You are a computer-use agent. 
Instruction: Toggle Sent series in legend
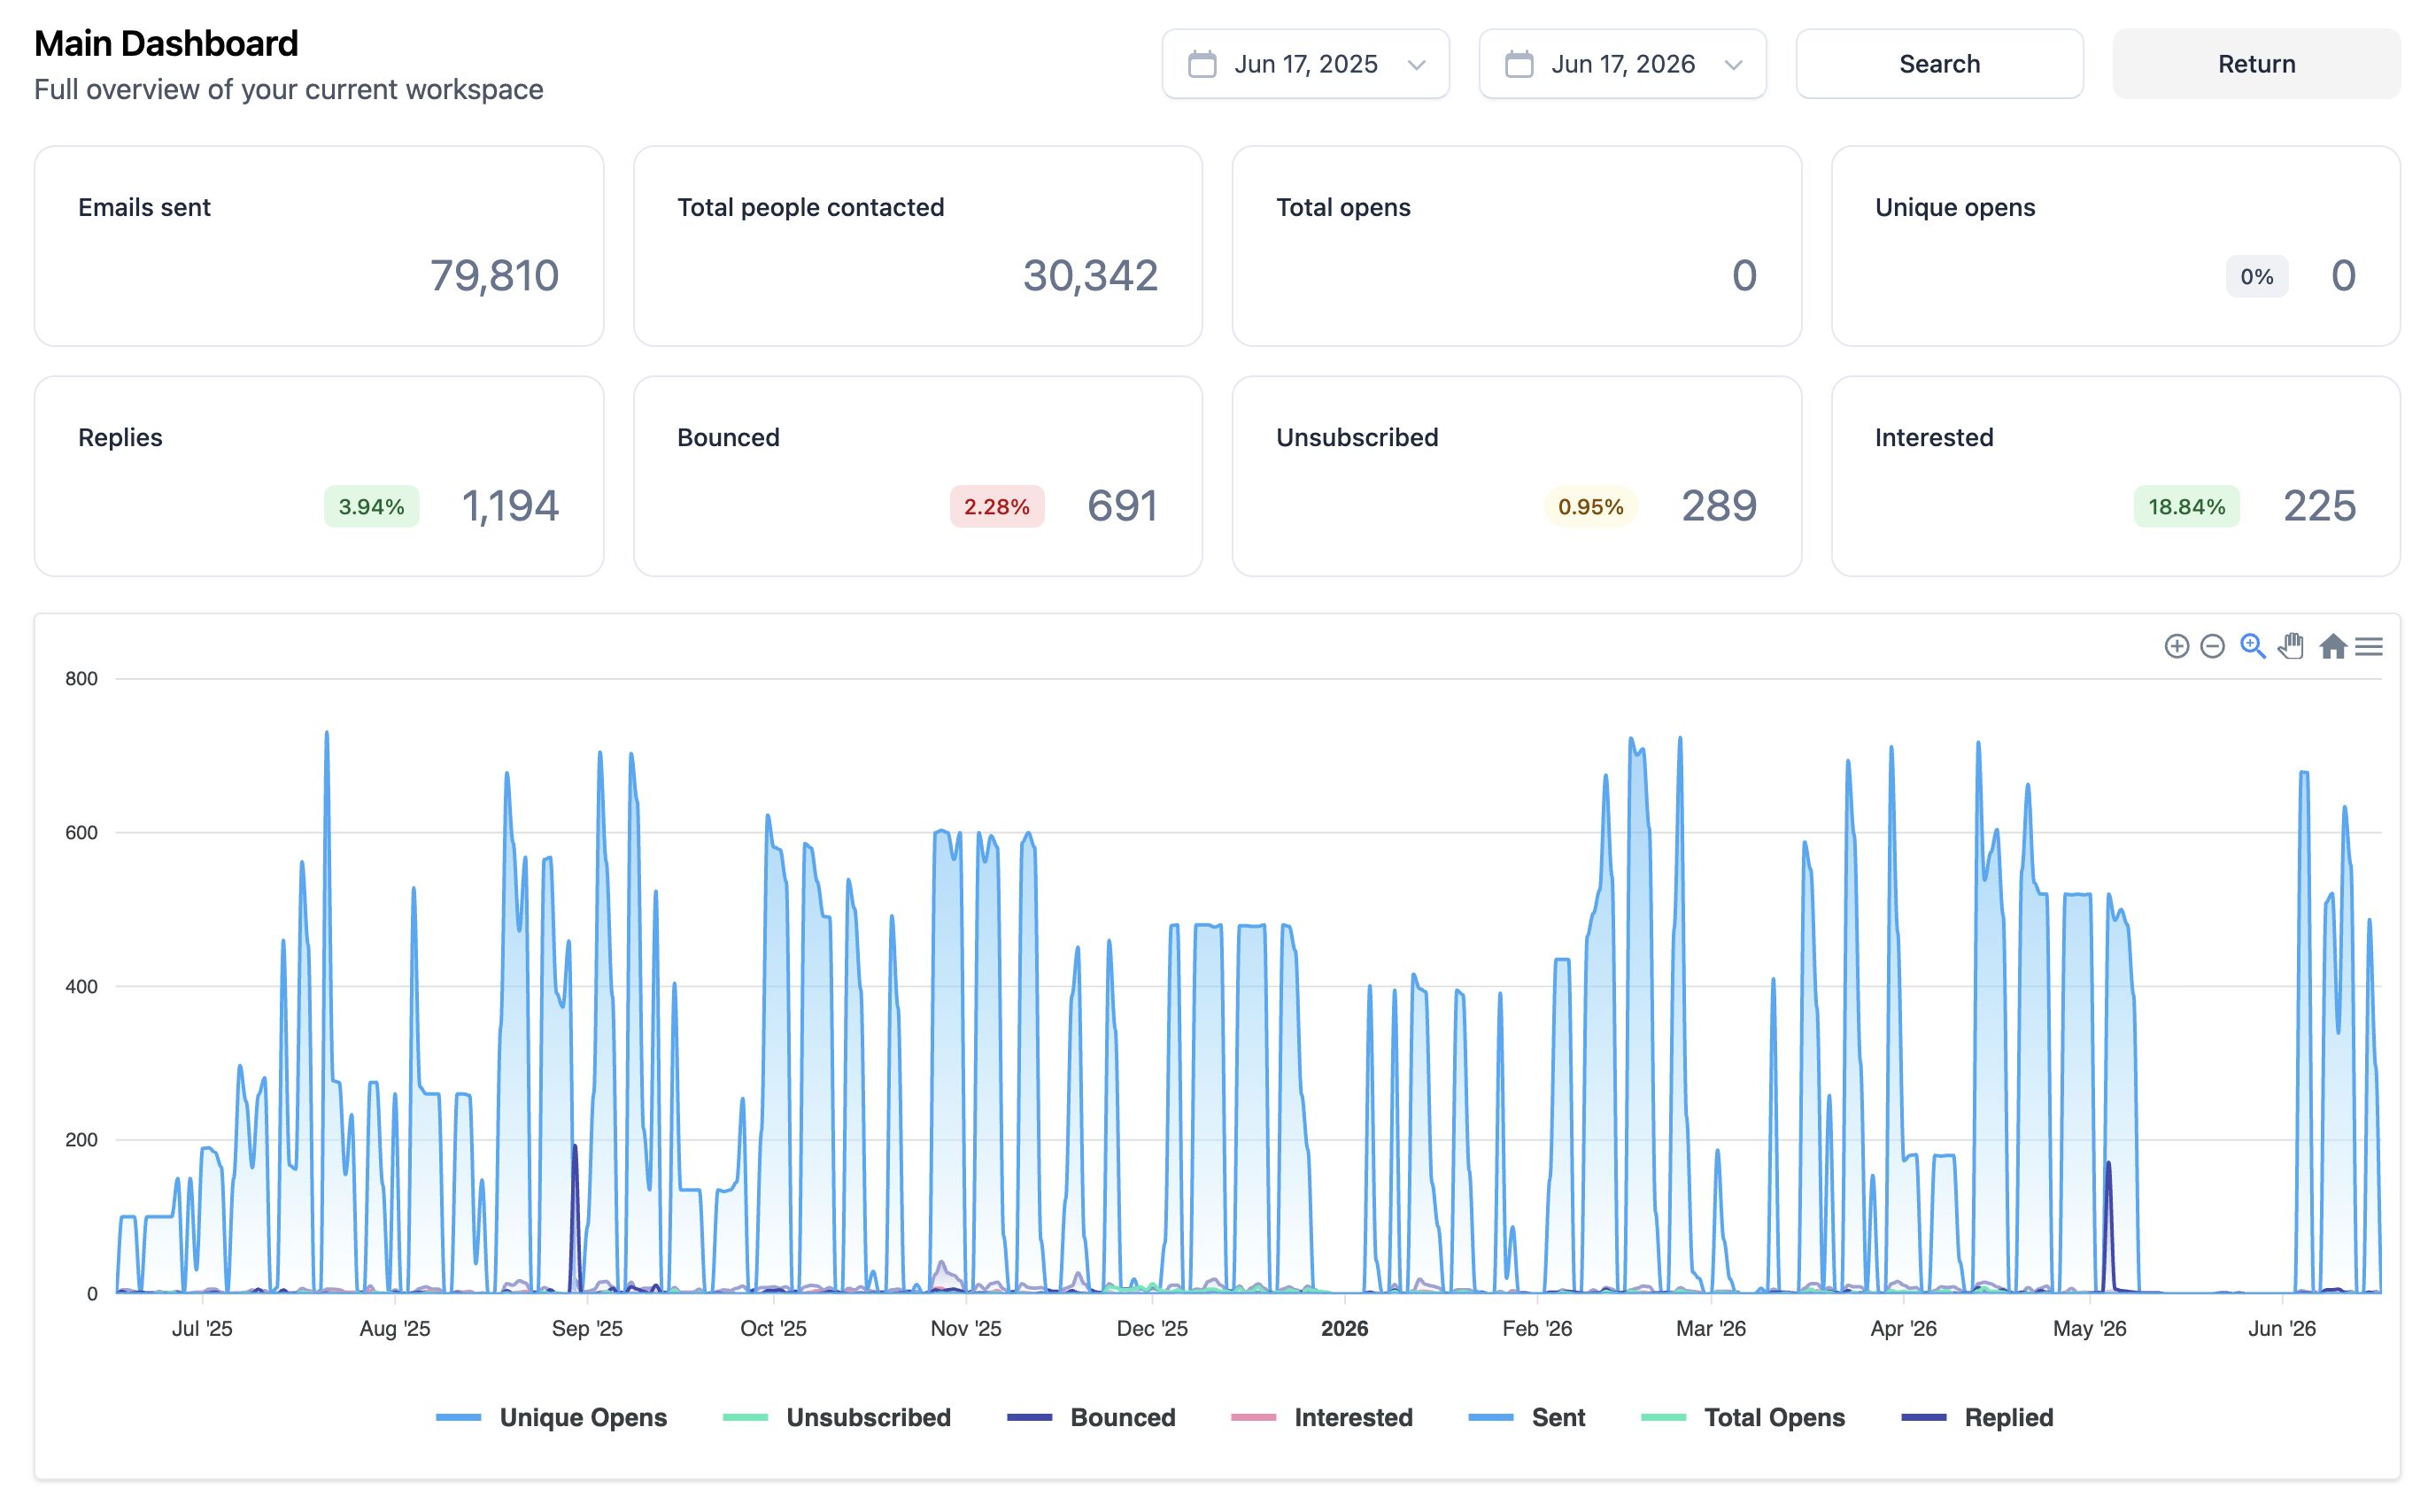1526,1417
